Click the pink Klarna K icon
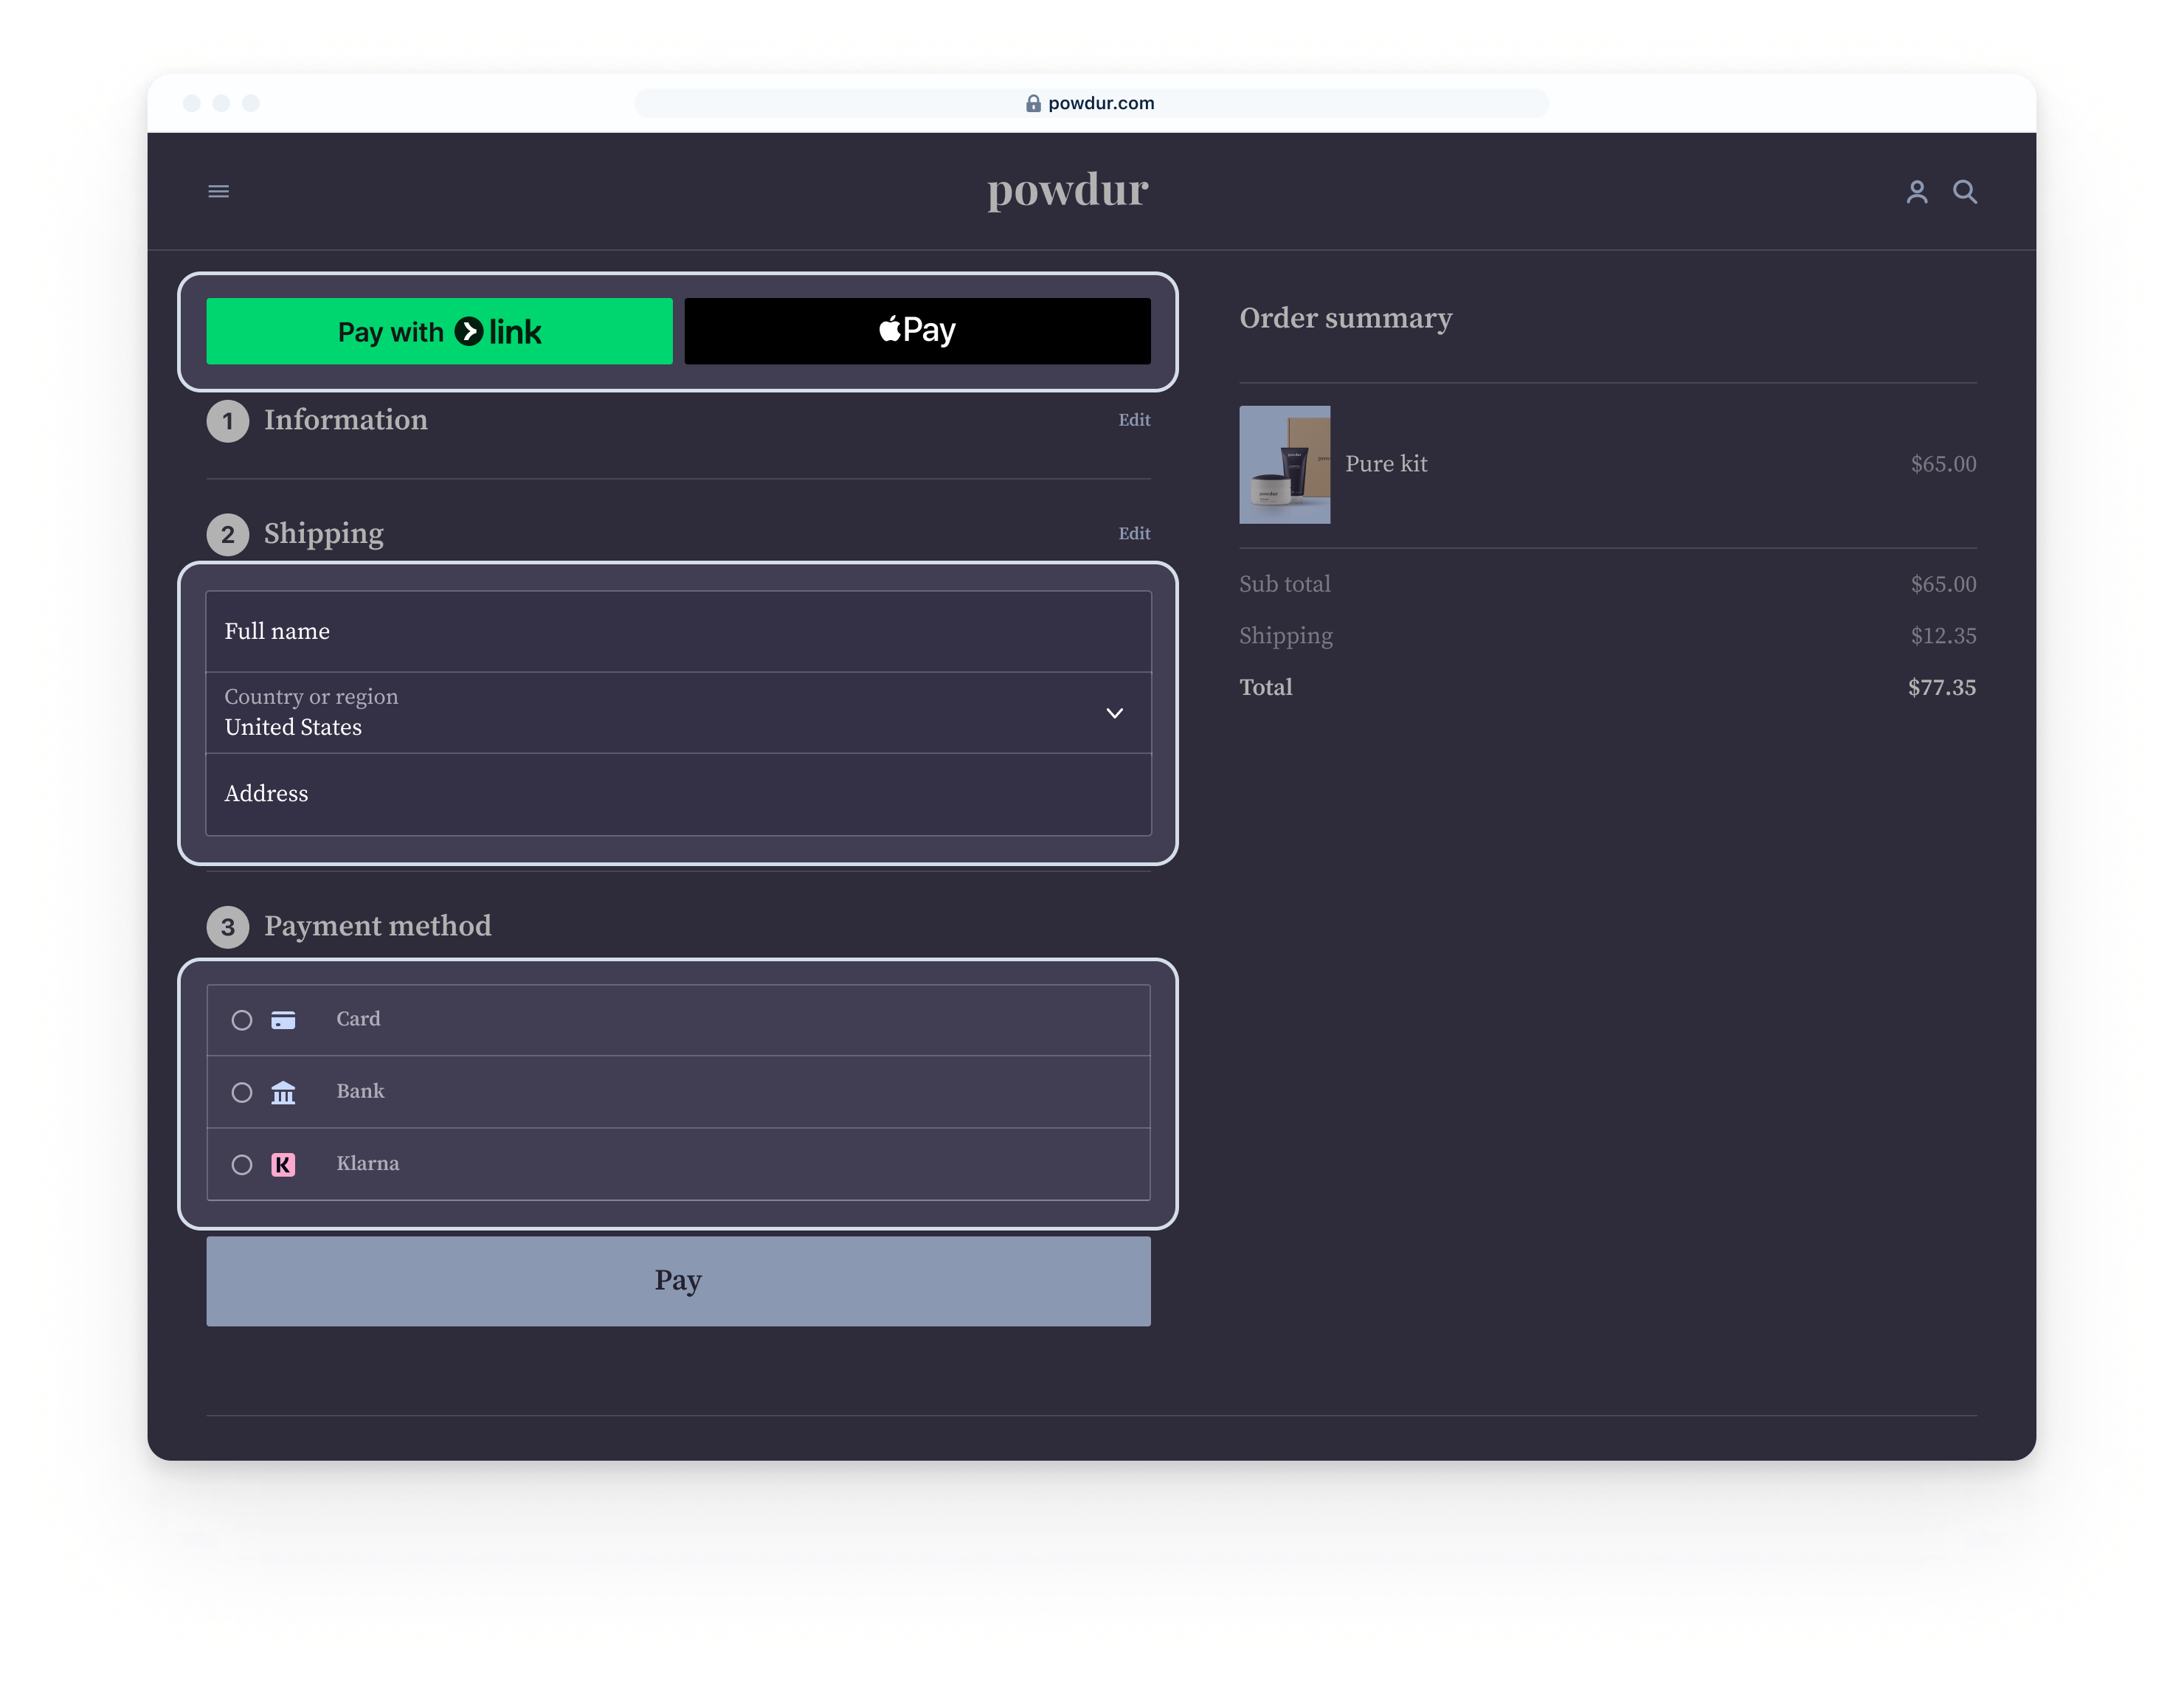2184x1682 pixels. pos(284,1164)
